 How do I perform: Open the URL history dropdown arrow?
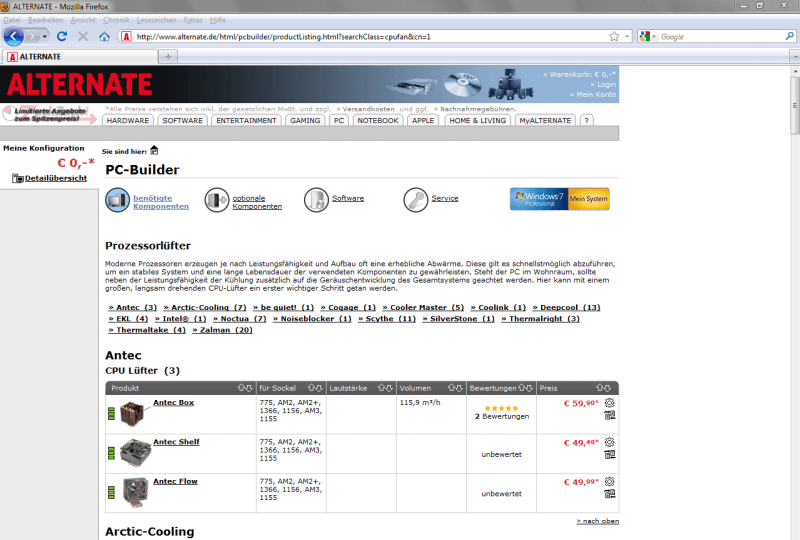coord(627,37)
